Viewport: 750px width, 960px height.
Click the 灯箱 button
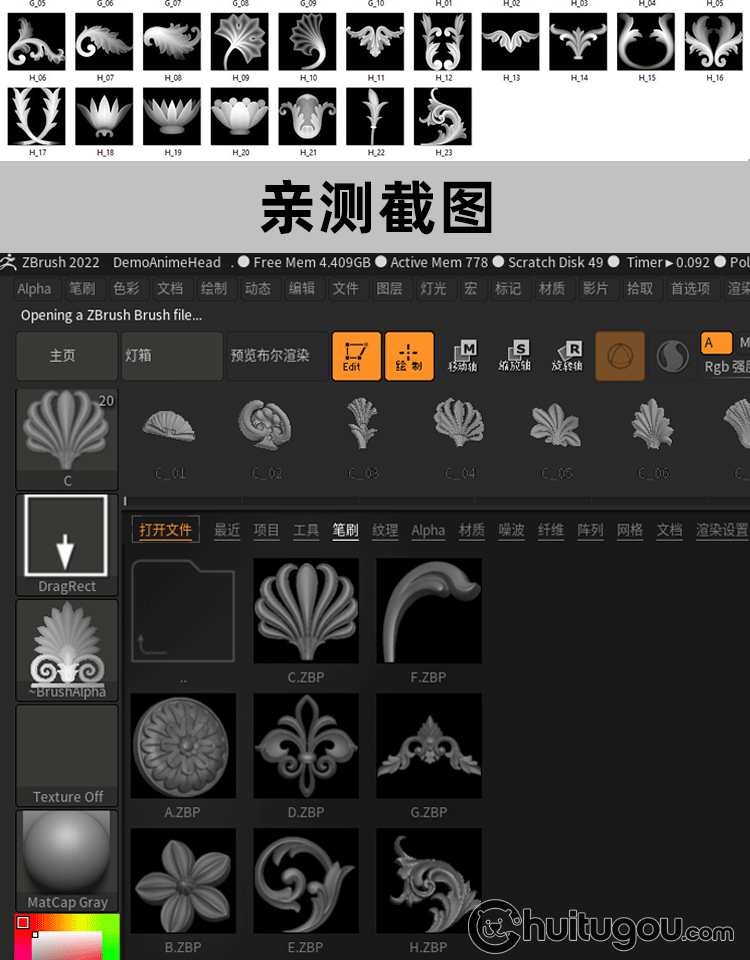pyautogui.click(x=172, y=356)
